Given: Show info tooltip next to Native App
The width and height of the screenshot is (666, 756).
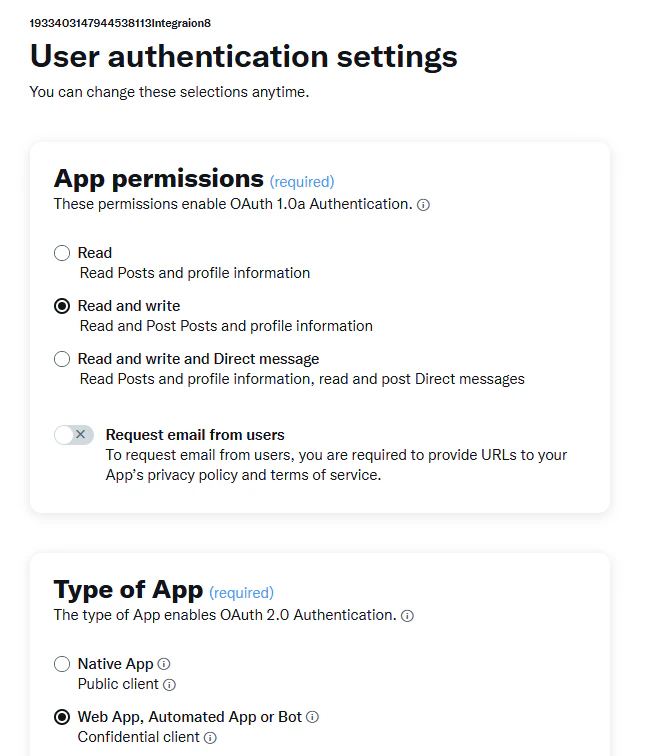Looking at the screenshot, I should tap(164, 664).
